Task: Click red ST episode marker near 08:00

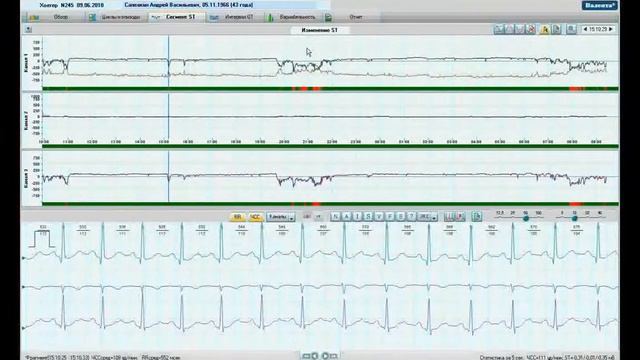Action: click(576, 89)
